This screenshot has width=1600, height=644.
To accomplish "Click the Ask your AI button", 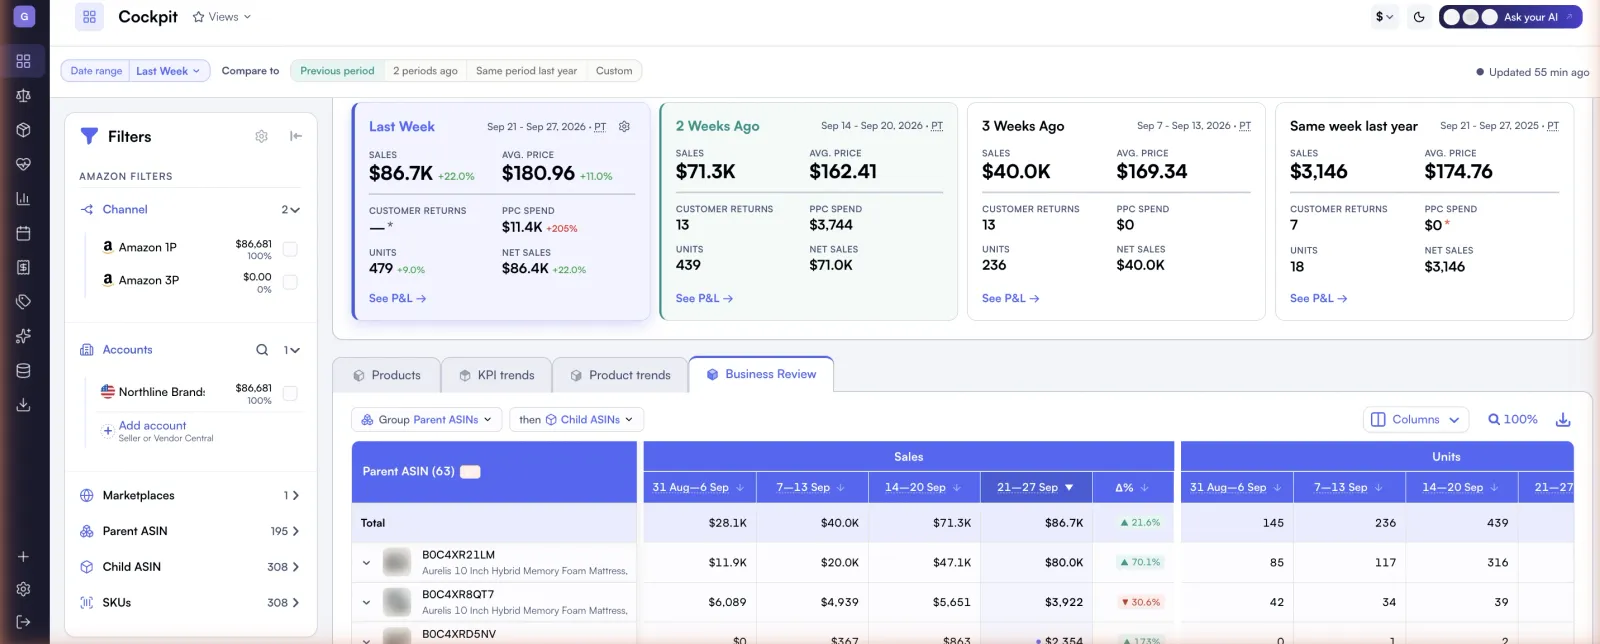I will pyautogui.click(x=1510, y=17).
